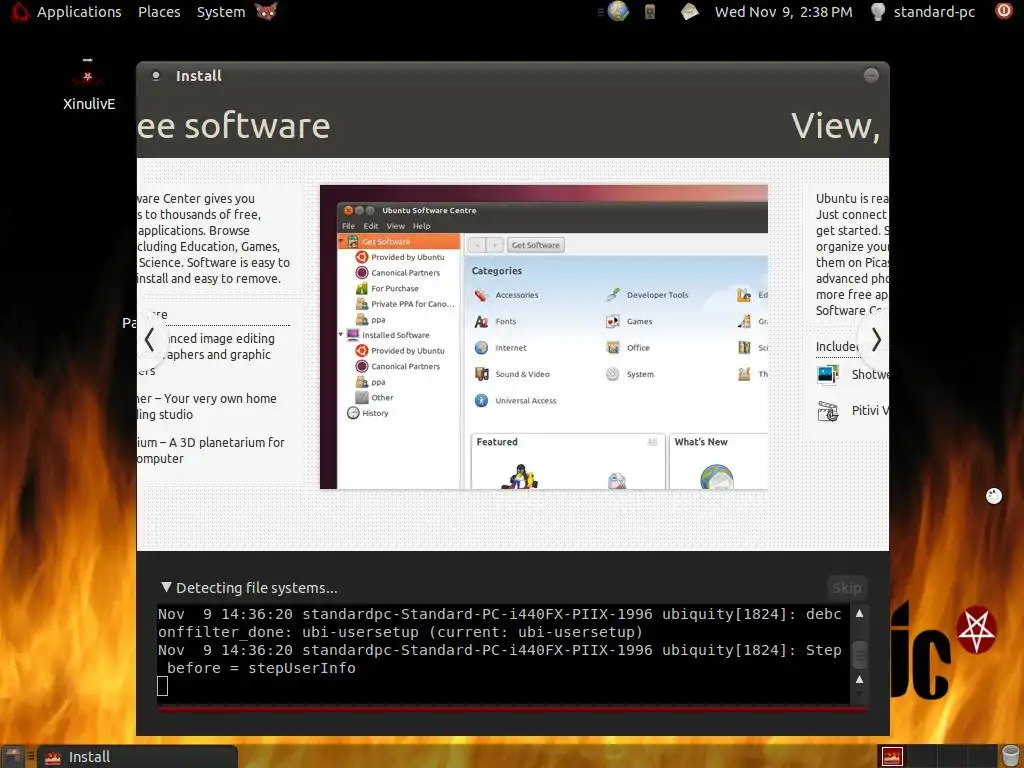Open the Trash icon in bottom panel
Screen dimensions: 1024x768
pos(1010,756)
